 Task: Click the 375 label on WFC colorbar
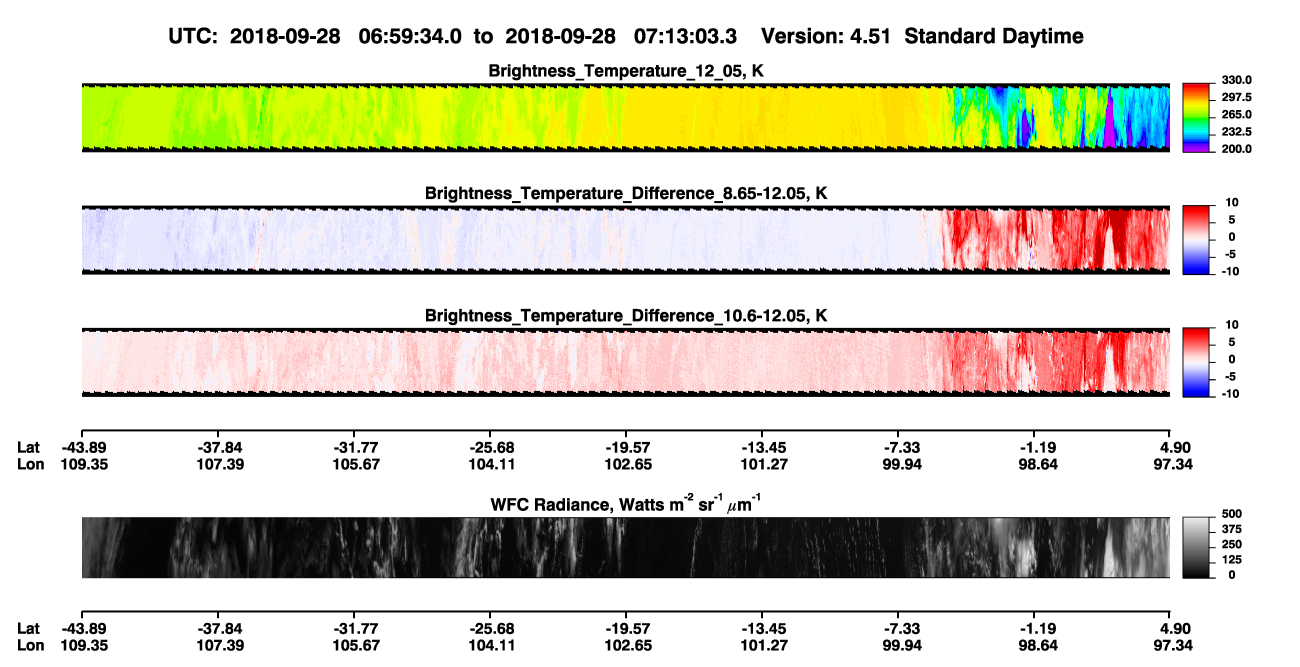pyautogui.click(x=1230, y=531)
